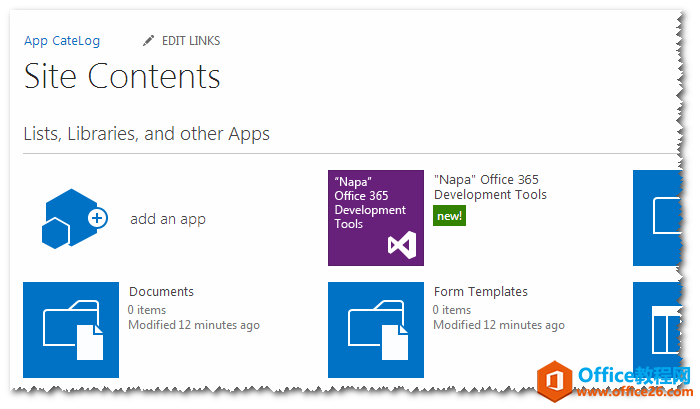Image resolution: width=700 pixels, height=409 pixels.
Task: Select the 'add an app' text link
Action: click(x=168, y=219)
